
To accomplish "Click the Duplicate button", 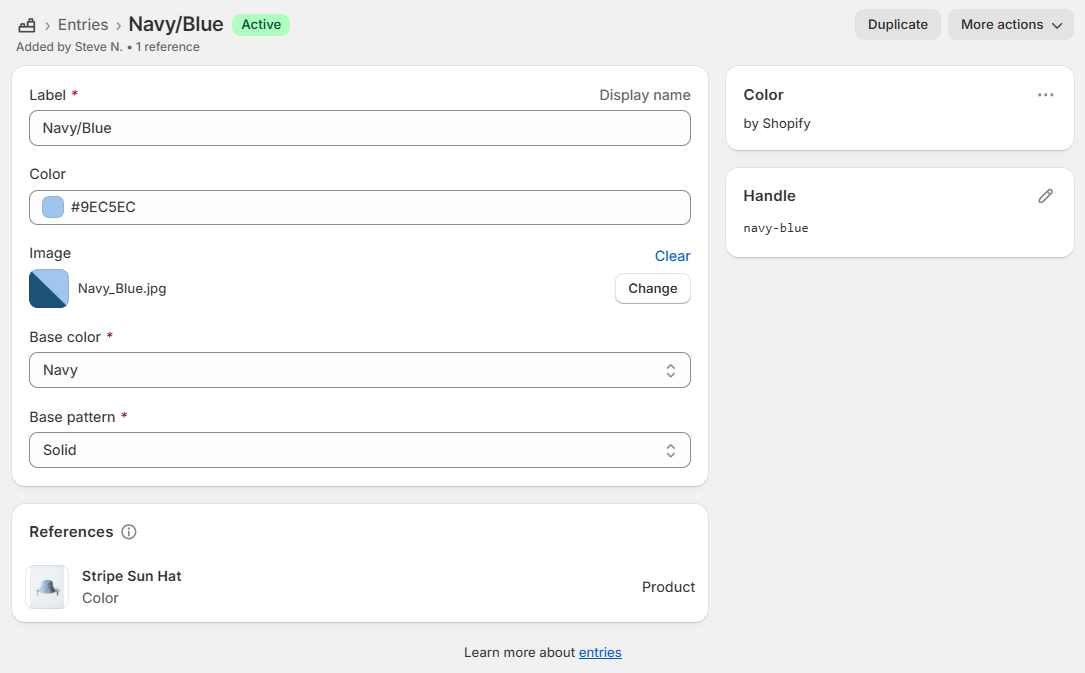I will click(897, 25).
